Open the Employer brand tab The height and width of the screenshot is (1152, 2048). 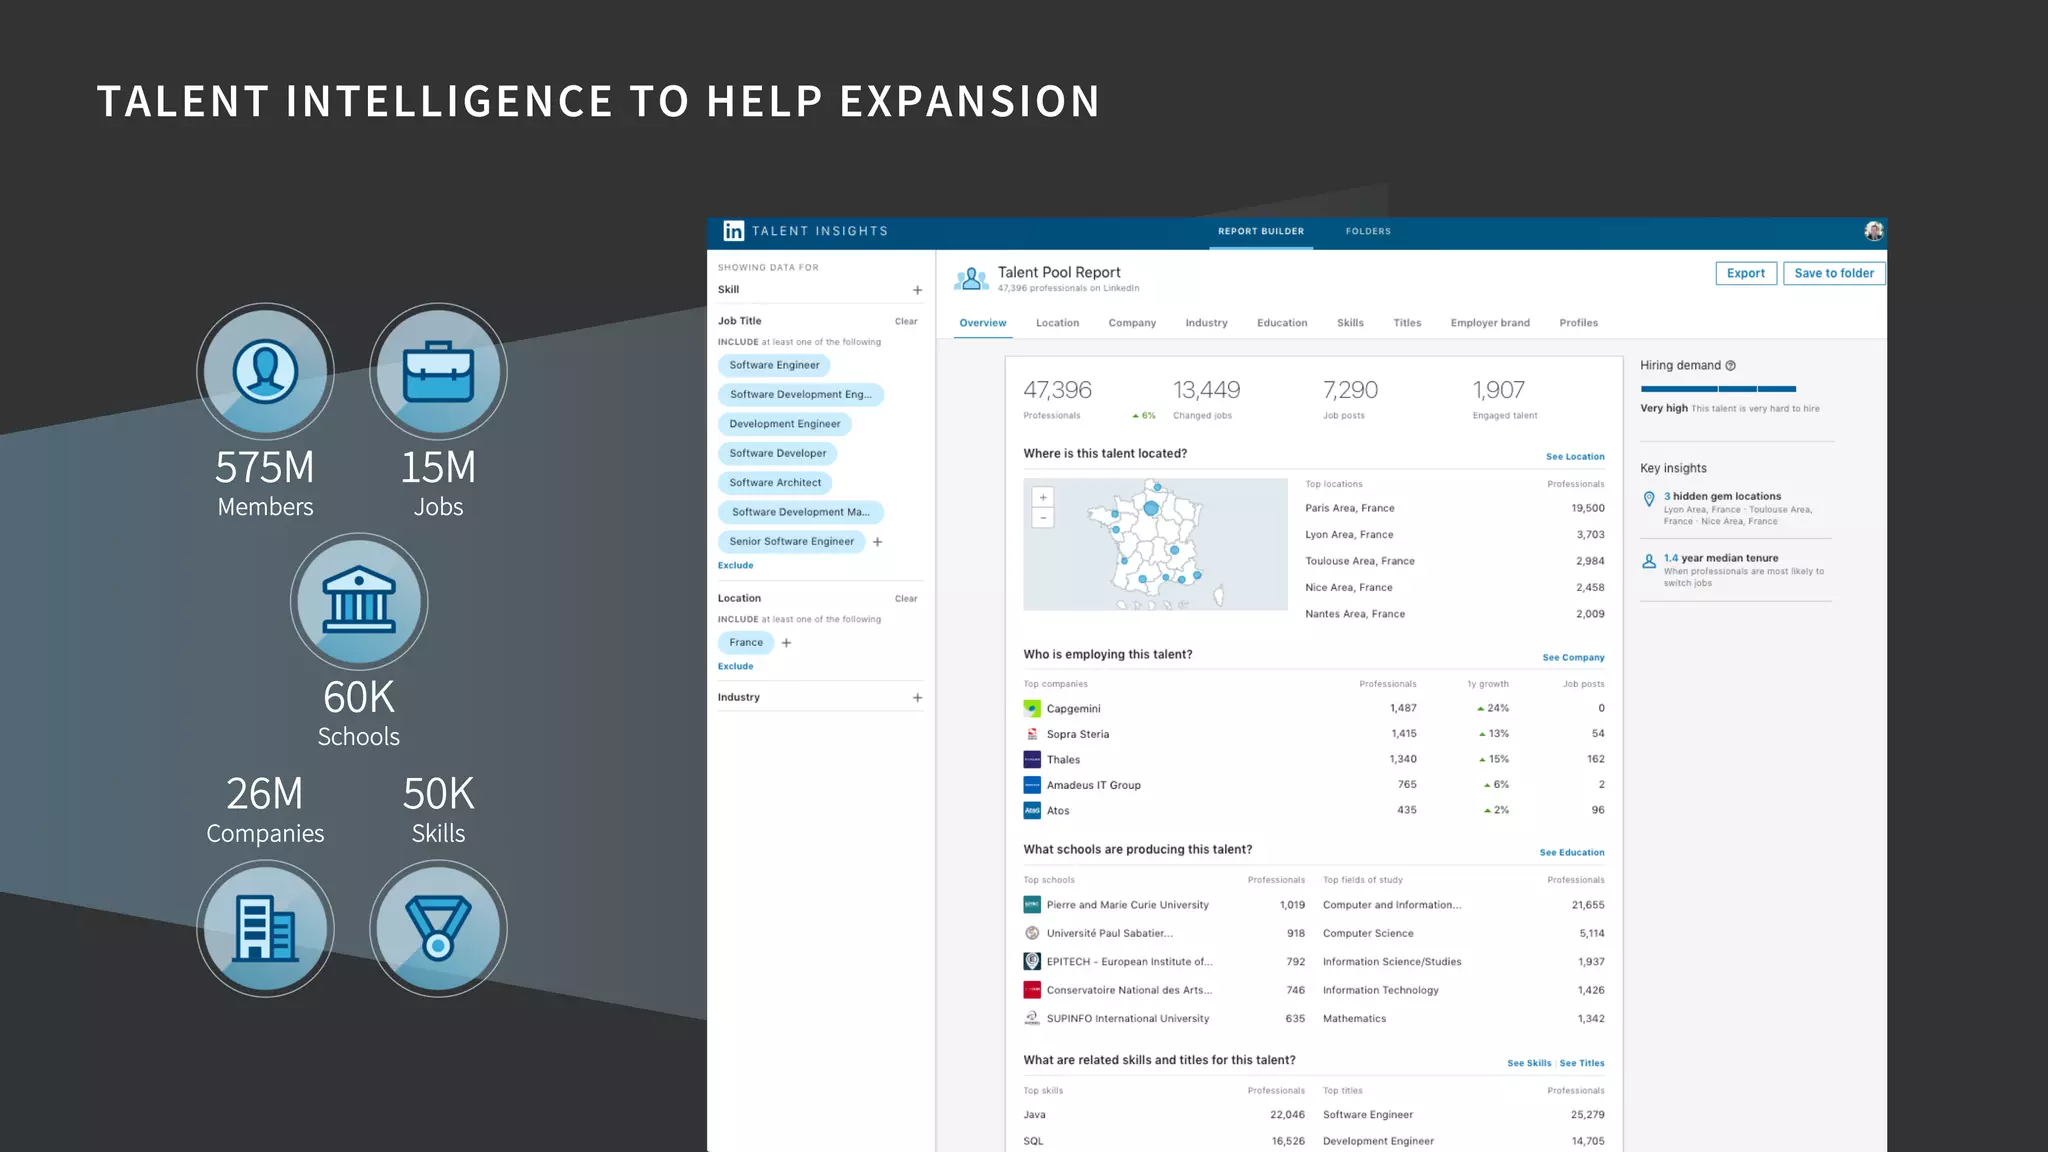(x=1489, y=323)
